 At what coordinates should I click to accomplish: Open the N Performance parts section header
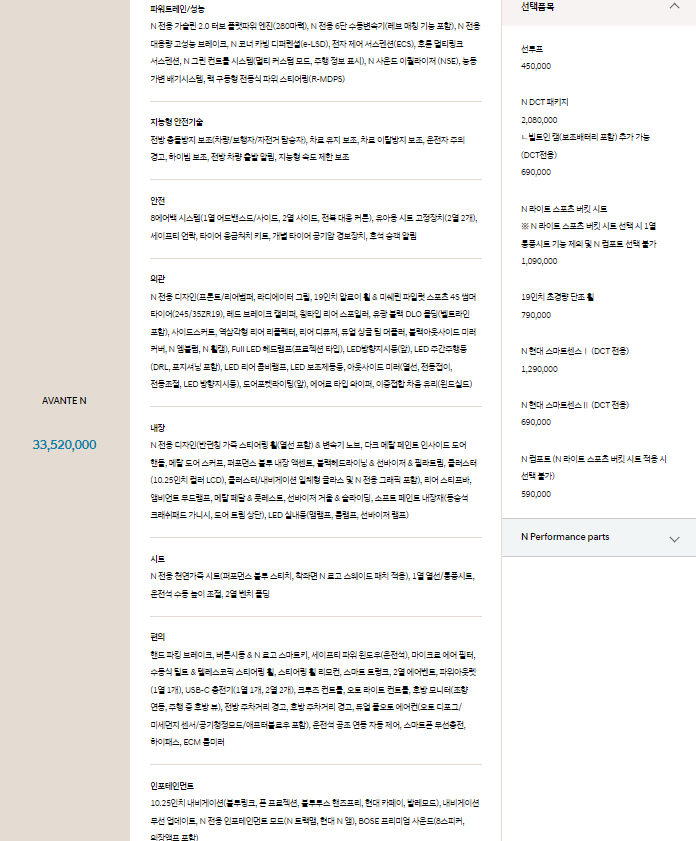click(x=599, y=537)
